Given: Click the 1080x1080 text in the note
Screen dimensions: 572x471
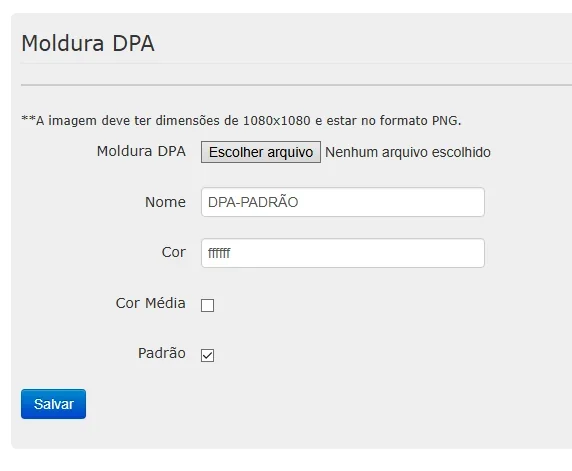Looking at the screenshot, I should click(277, 120).
